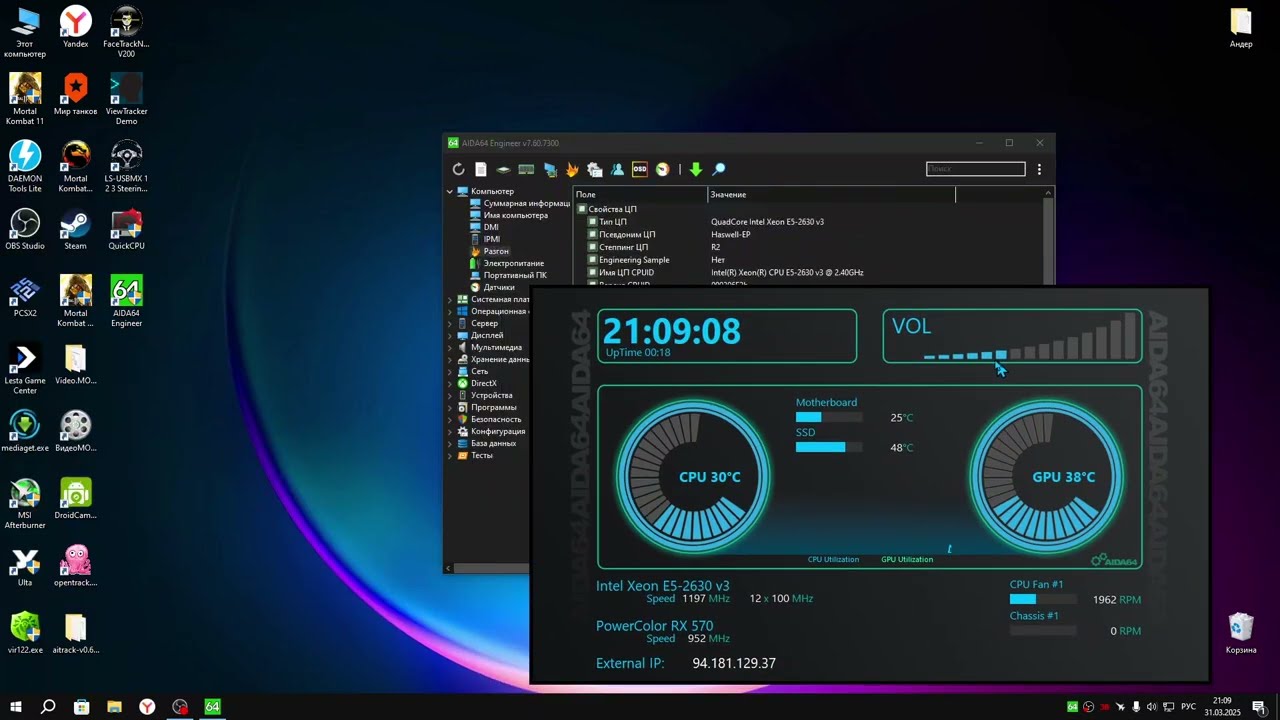The height and width of the screenshot is (720, 1280).
Task: Select the Разгон tree item
Action: click(x=489, y=251)
